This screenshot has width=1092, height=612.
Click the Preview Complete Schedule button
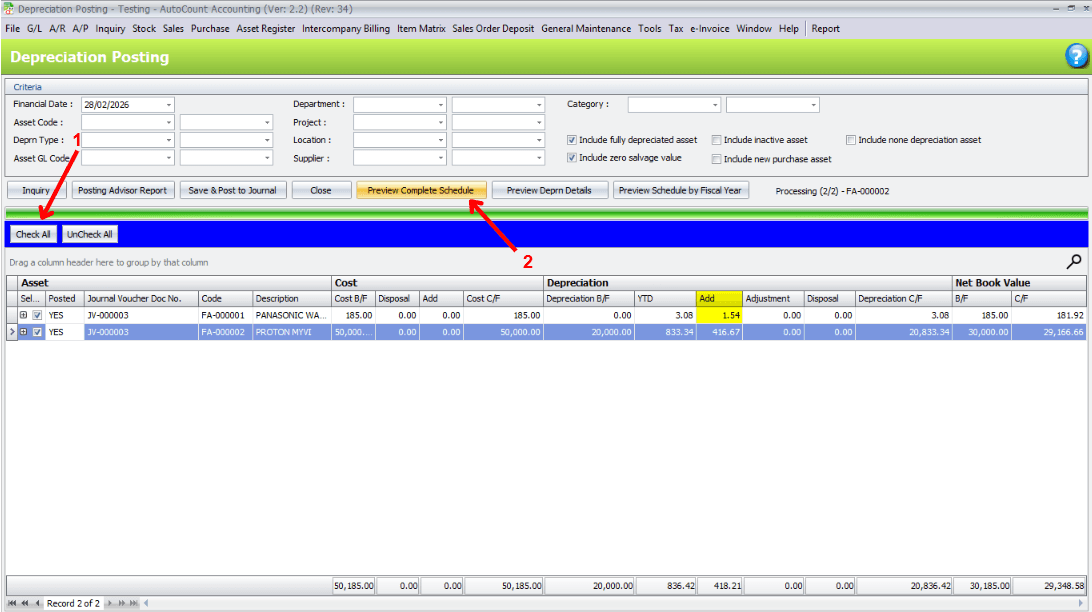421,189
